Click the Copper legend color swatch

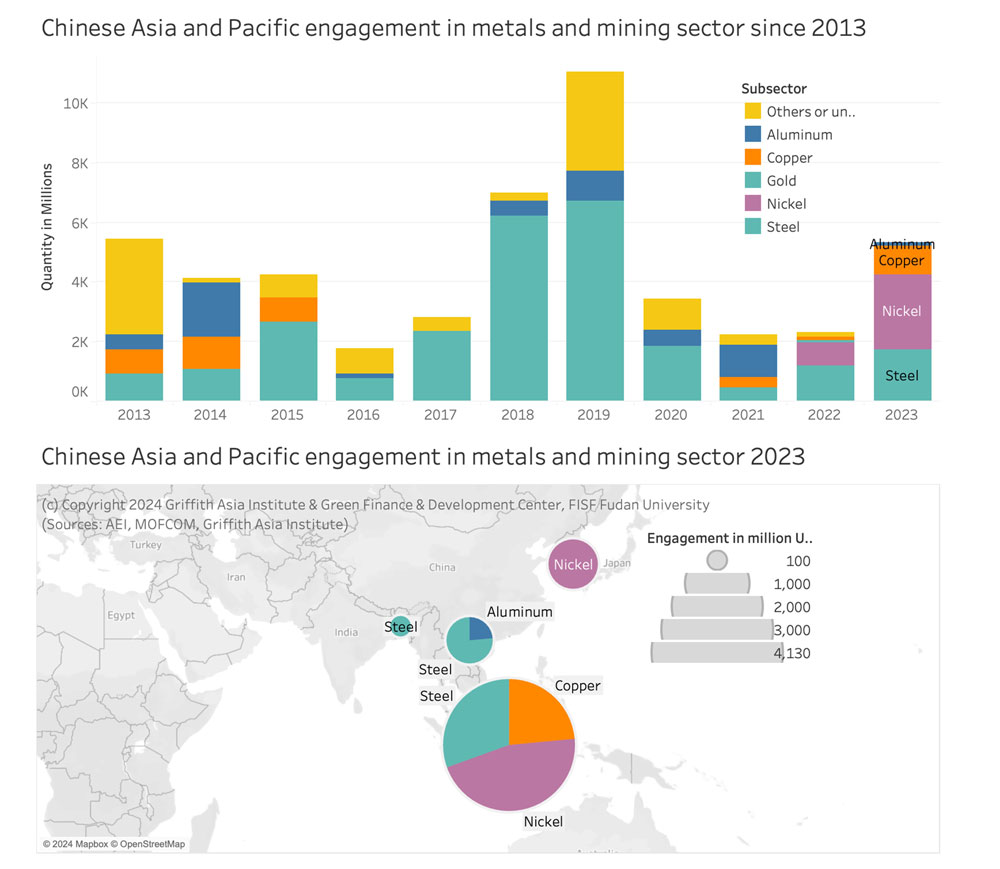tap(753, 158)
